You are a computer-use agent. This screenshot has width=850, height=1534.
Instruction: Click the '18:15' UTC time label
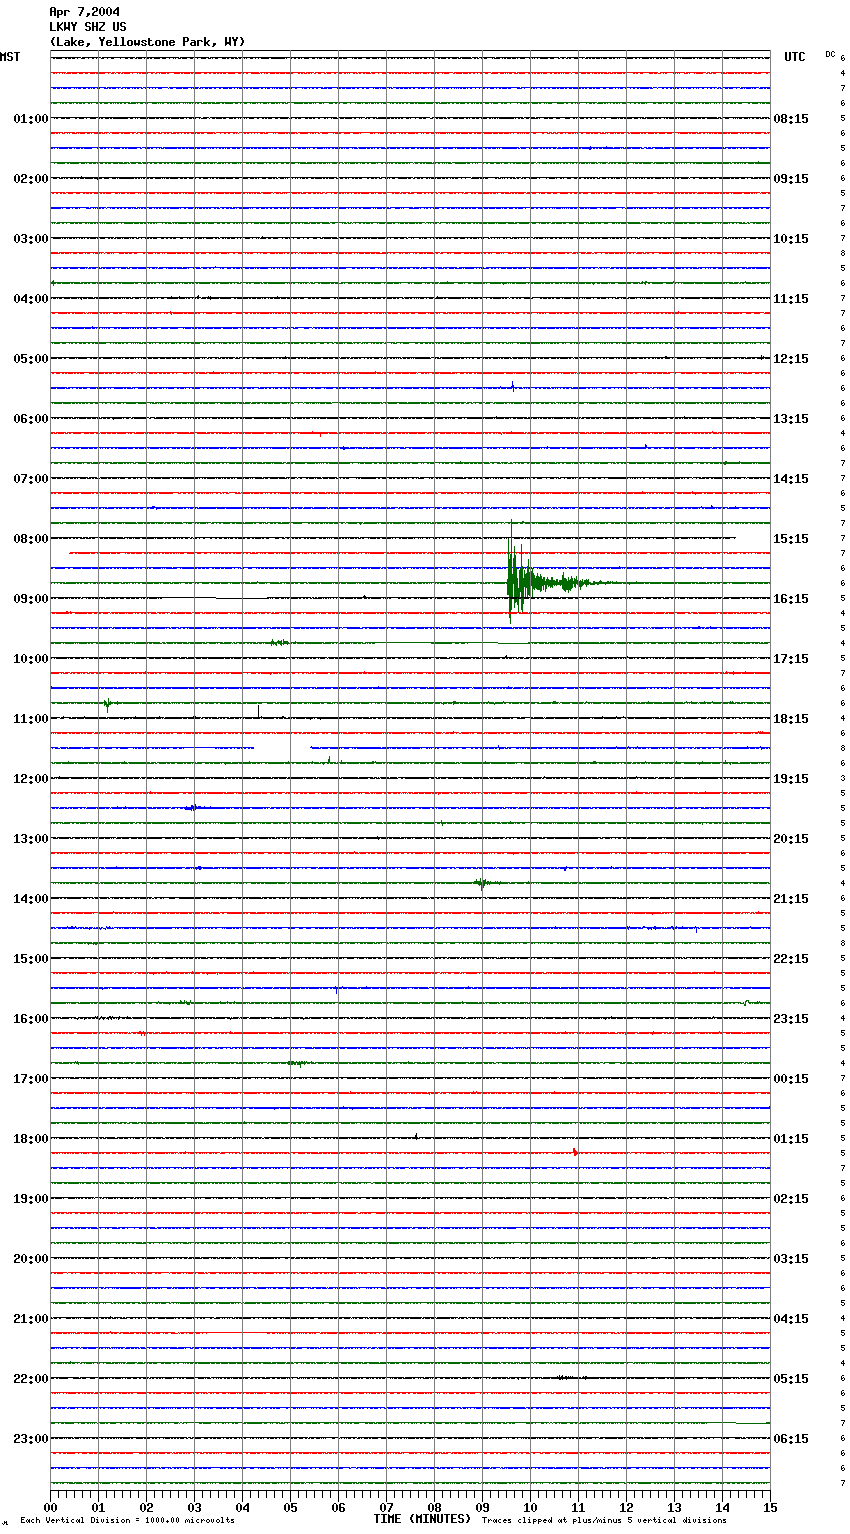point(791,719)
